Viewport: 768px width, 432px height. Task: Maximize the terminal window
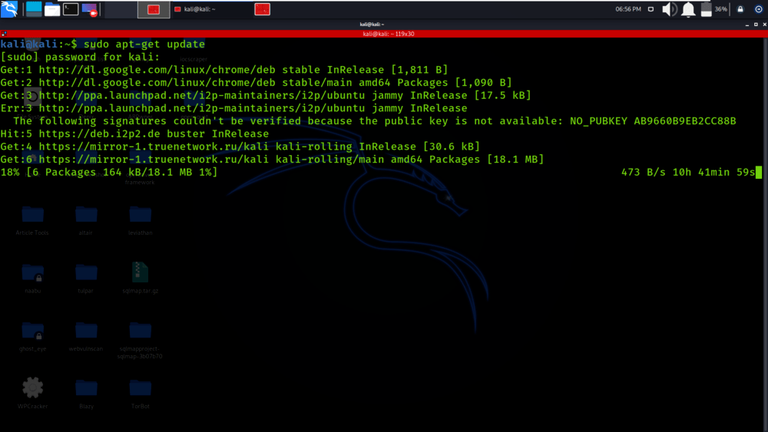[x=756, y=24]
